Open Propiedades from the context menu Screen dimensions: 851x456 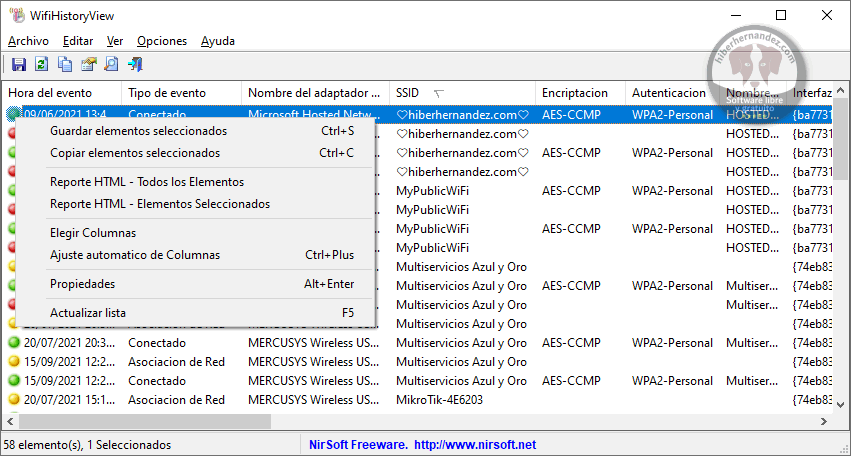tap(195, 284)
